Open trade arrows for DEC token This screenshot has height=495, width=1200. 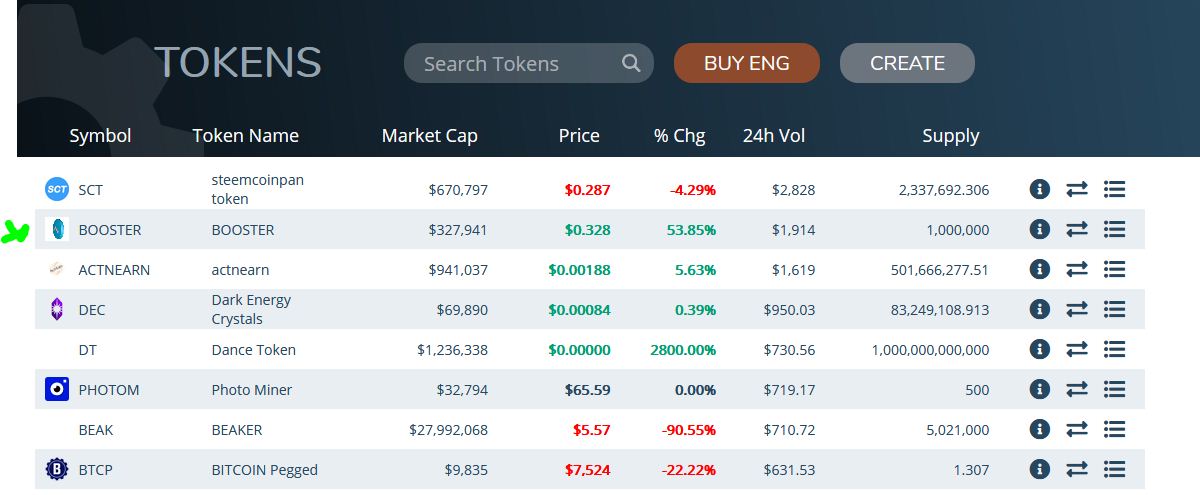coord(1077,309)
